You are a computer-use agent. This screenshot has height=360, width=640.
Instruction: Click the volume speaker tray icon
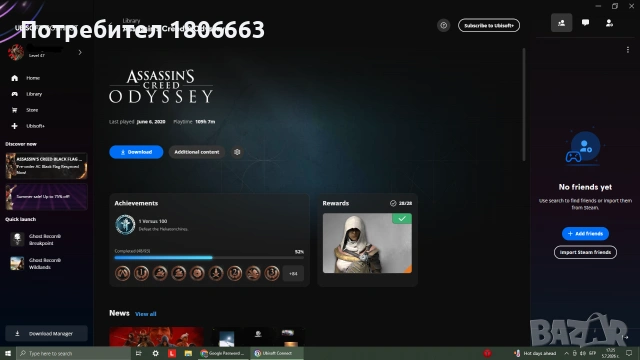point(583,353)
